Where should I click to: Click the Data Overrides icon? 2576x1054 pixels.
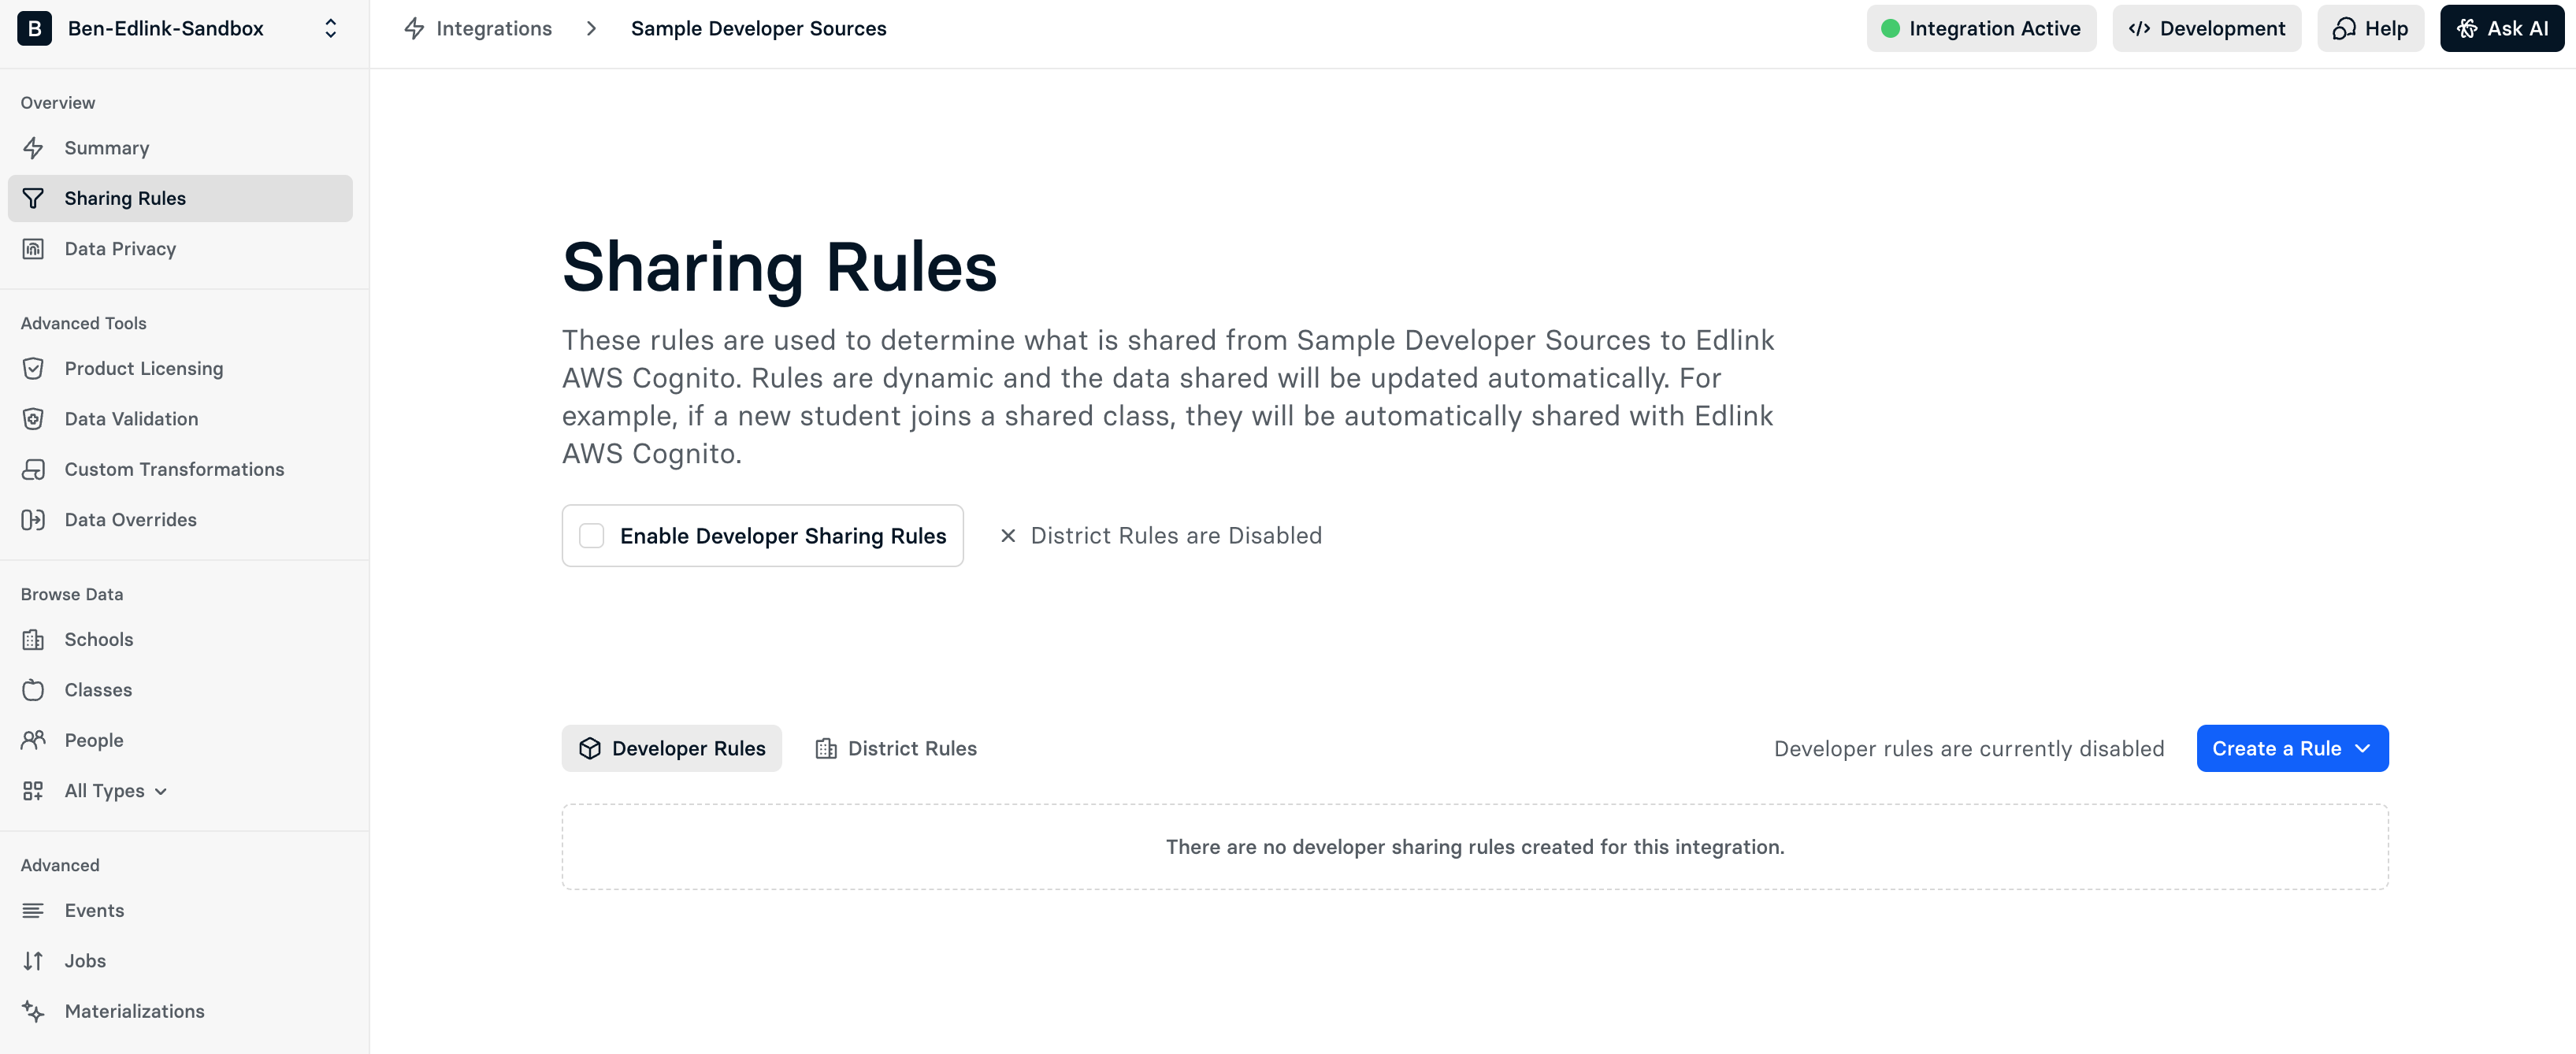33,520
